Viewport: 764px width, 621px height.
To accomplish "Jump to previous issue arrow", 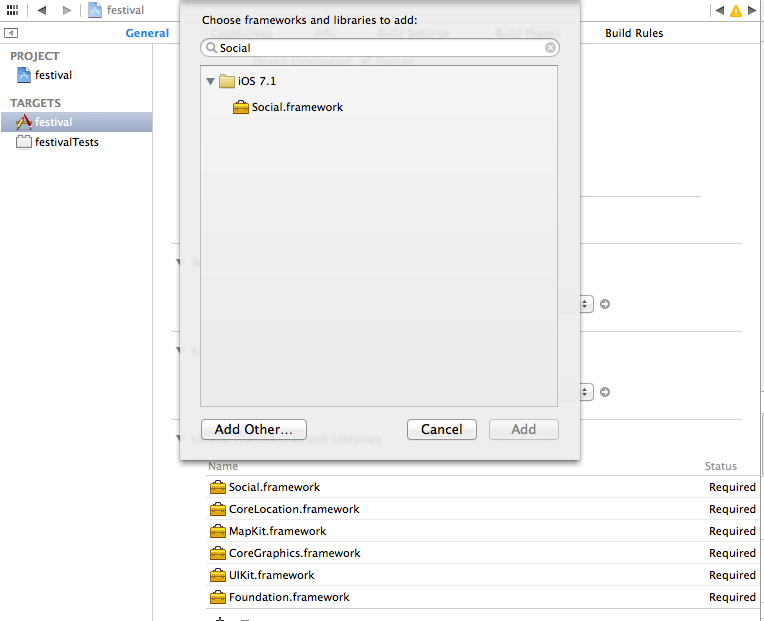I will pyautogui.click(x=720, y=10).
